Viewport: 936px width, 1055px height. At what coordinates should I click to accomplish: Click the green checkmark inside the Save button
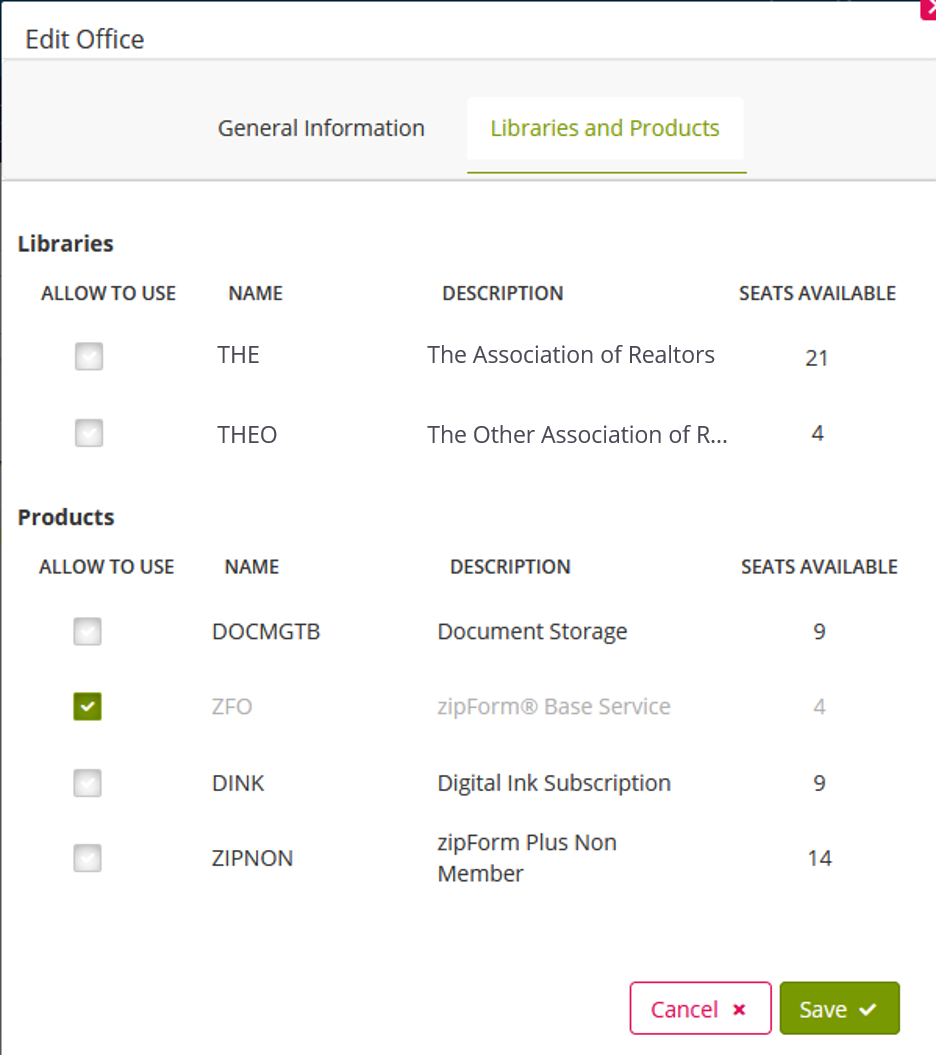(867, 1008)
